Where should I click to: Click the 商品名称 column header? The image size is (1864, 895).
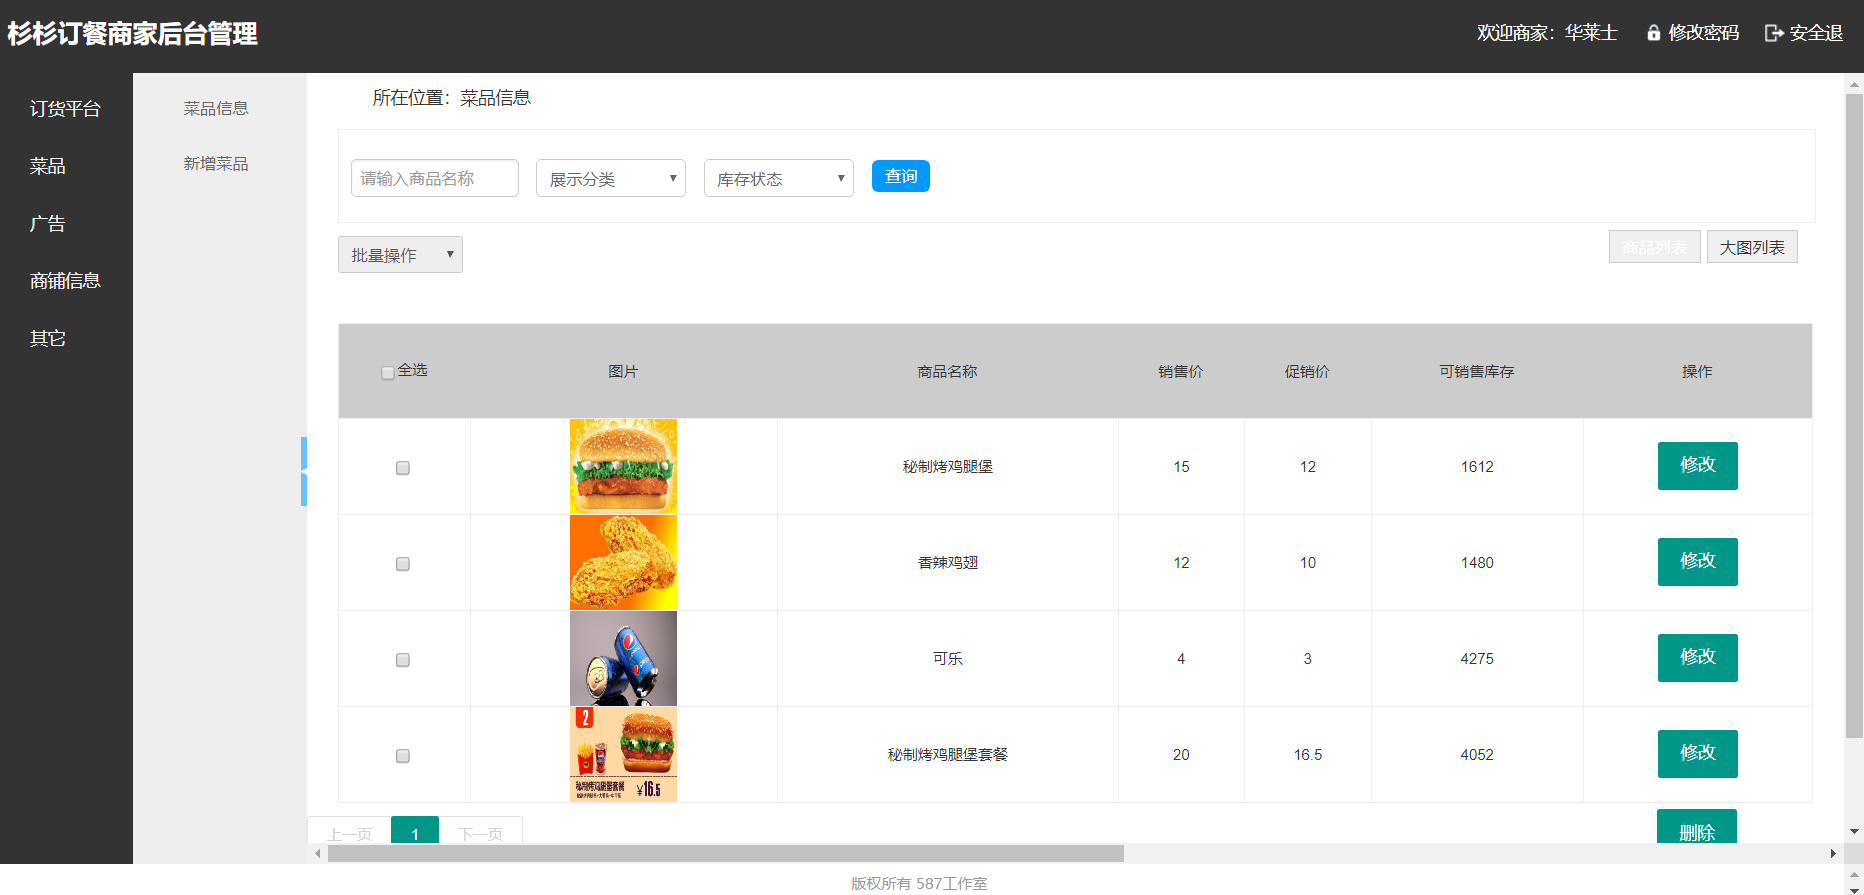click(947, 371)
